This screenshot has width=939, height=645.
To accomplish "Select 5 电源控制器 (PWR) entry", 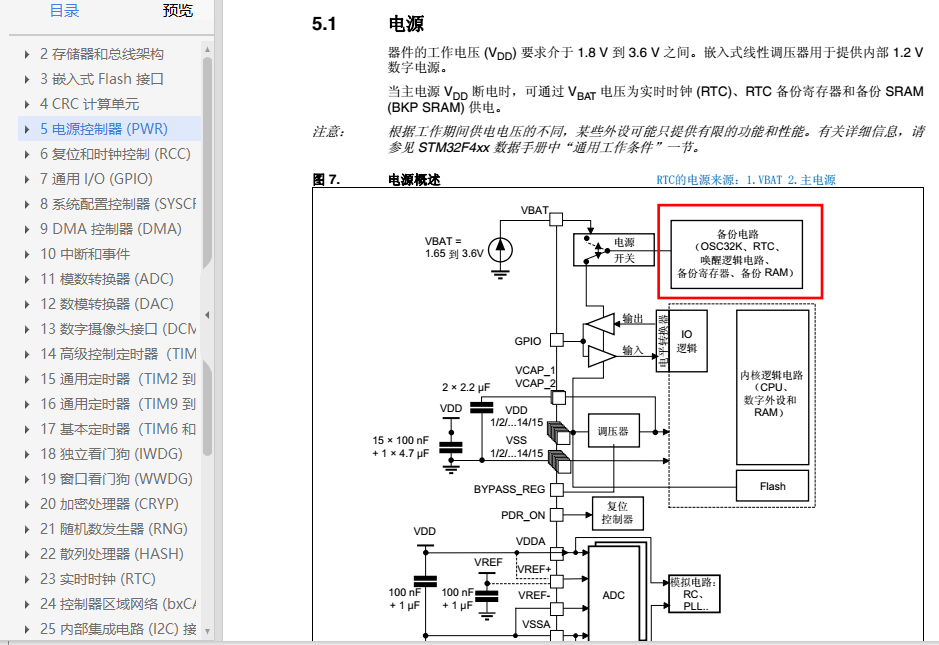I will coord(104,129).
